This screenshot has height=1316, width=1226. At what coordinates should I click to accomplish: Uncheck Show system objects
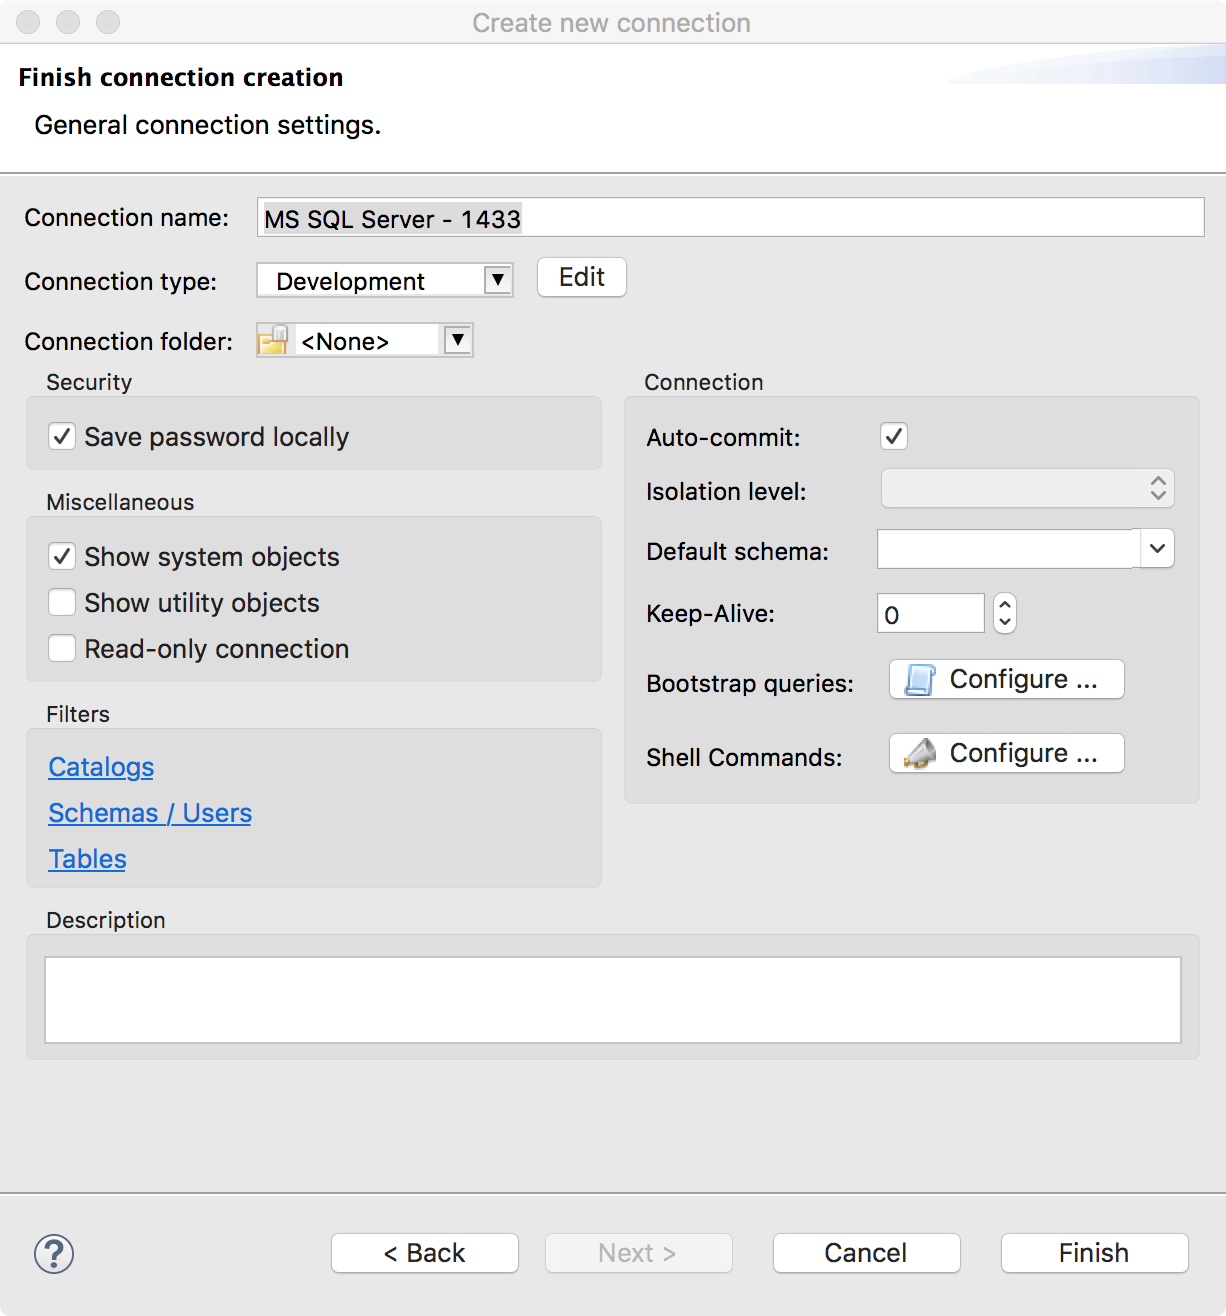(62, 556)
